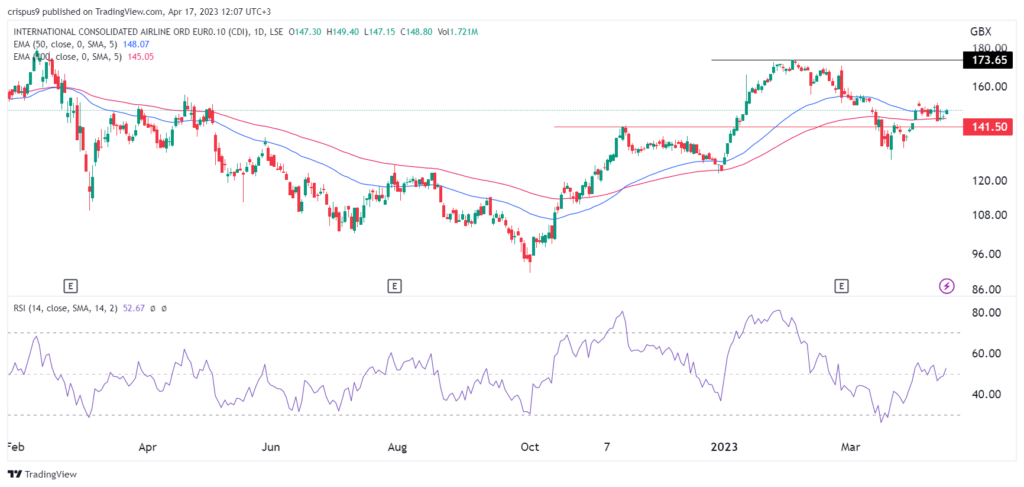
Task: Click the Jun label on time axis
Action: (270, 447)
